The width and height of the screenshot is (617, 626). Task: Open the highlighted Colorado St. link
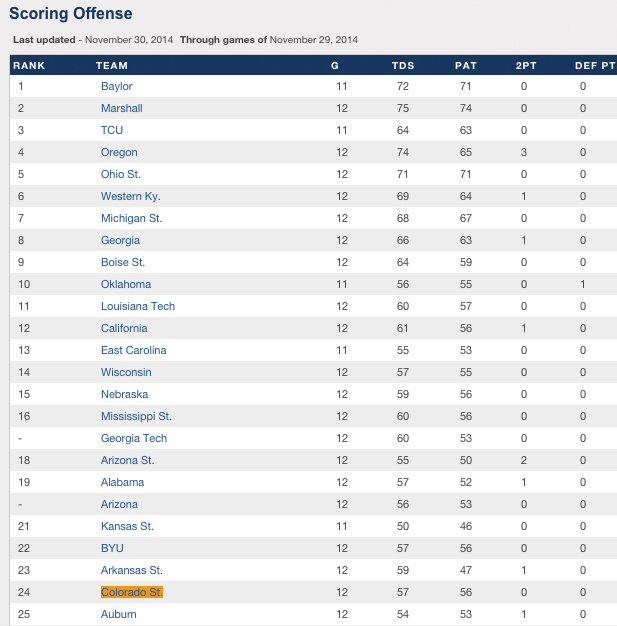pos(132,592)
